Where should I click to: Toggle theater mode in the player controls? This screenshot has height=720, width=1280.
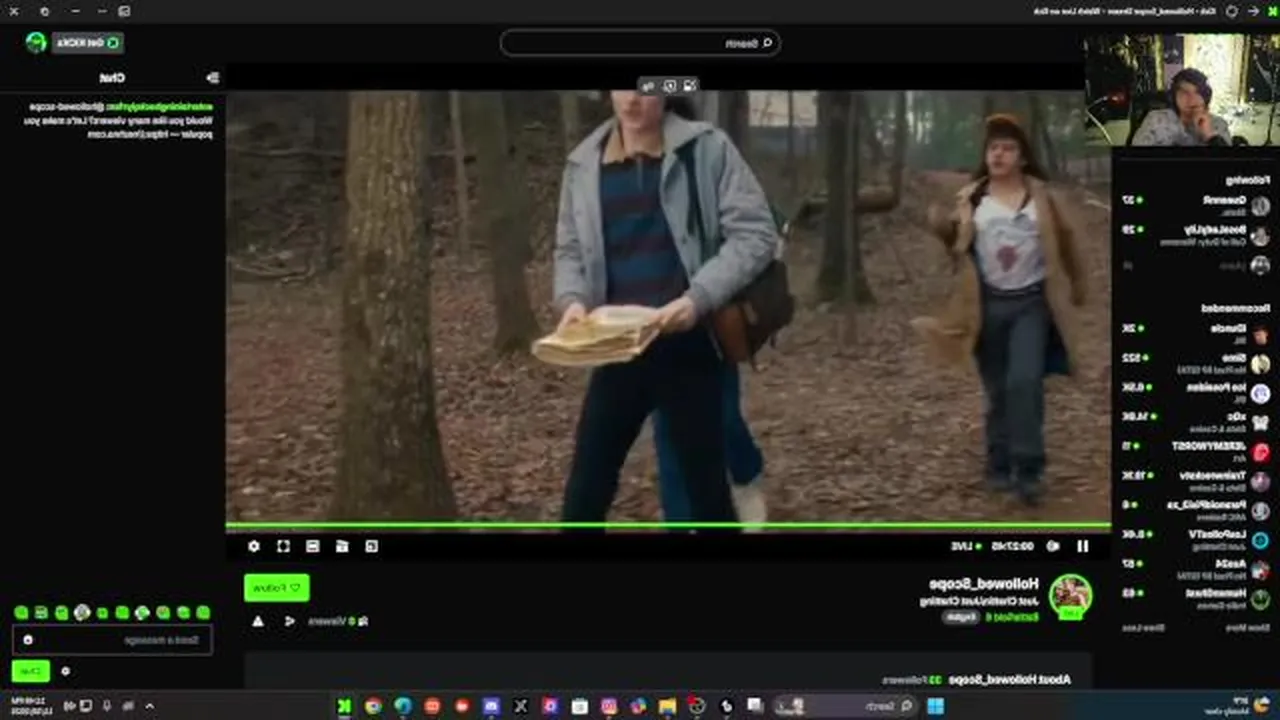coord(312,546)
